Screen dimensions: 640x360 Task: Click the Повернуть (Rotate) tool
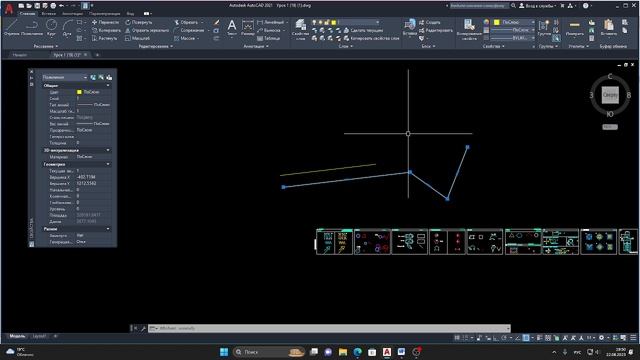click(139, 22)
